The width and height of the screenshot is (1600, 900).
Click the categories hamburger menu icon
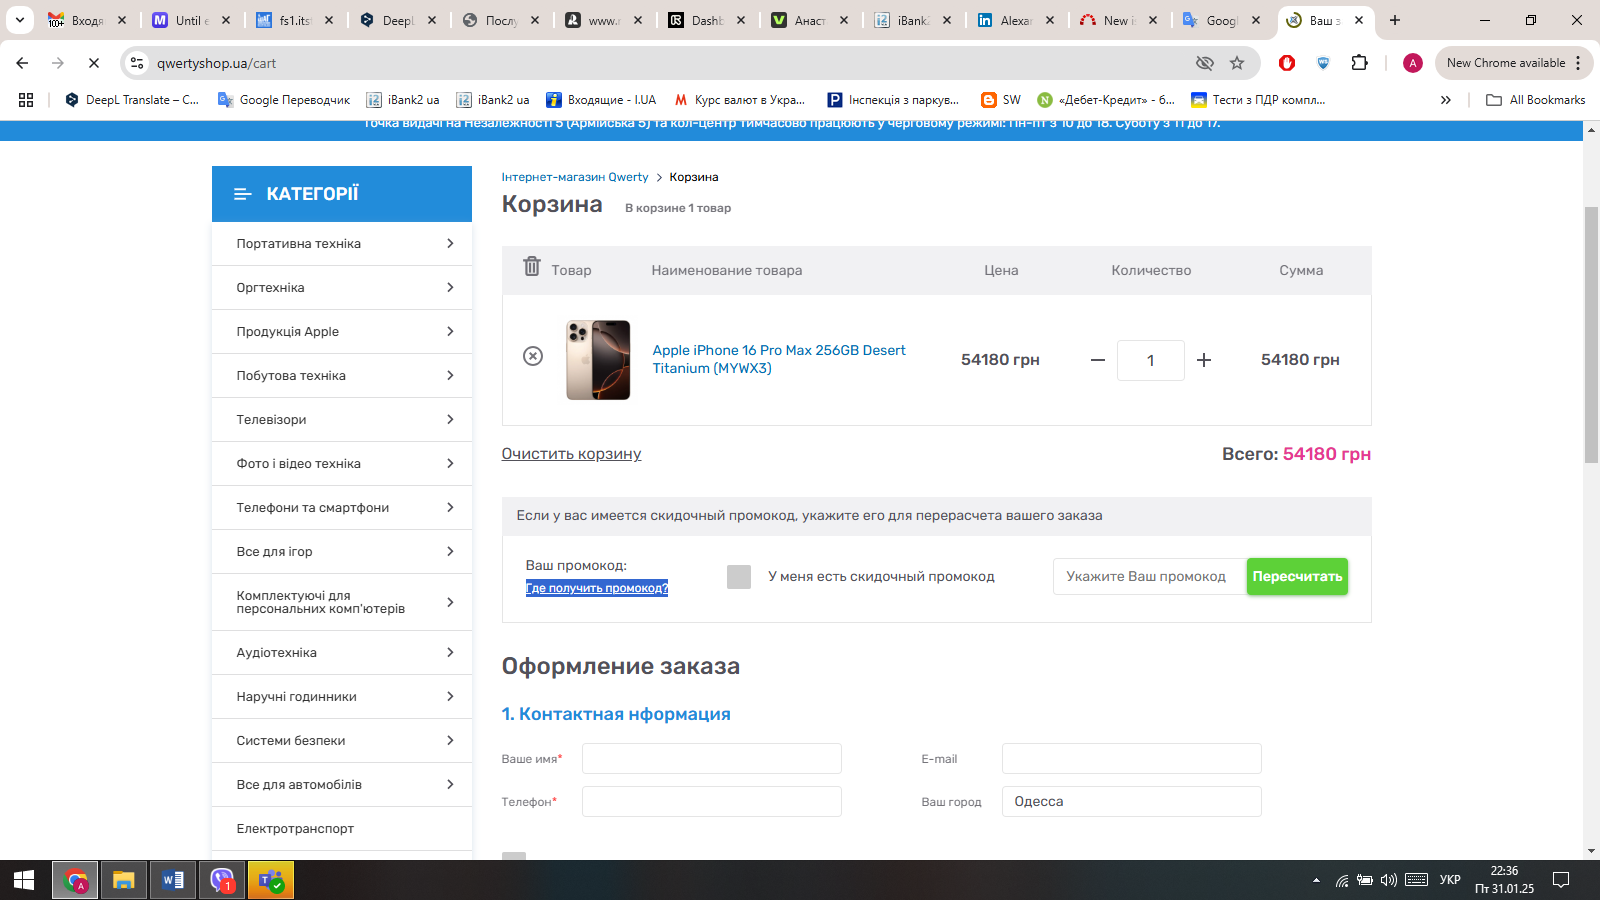tap(242, 194)
